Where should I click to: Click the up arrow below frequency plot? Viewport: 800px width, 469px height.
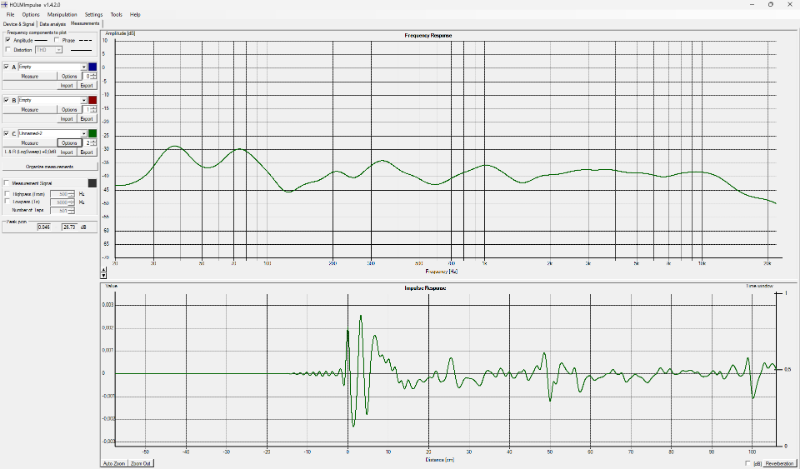click(104, 269)
